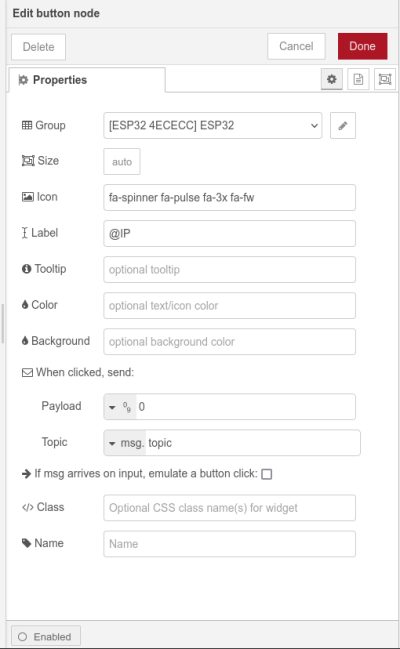Click the optional text/icon color field
This screenshot has width=400, height=649.
[229, 305]
